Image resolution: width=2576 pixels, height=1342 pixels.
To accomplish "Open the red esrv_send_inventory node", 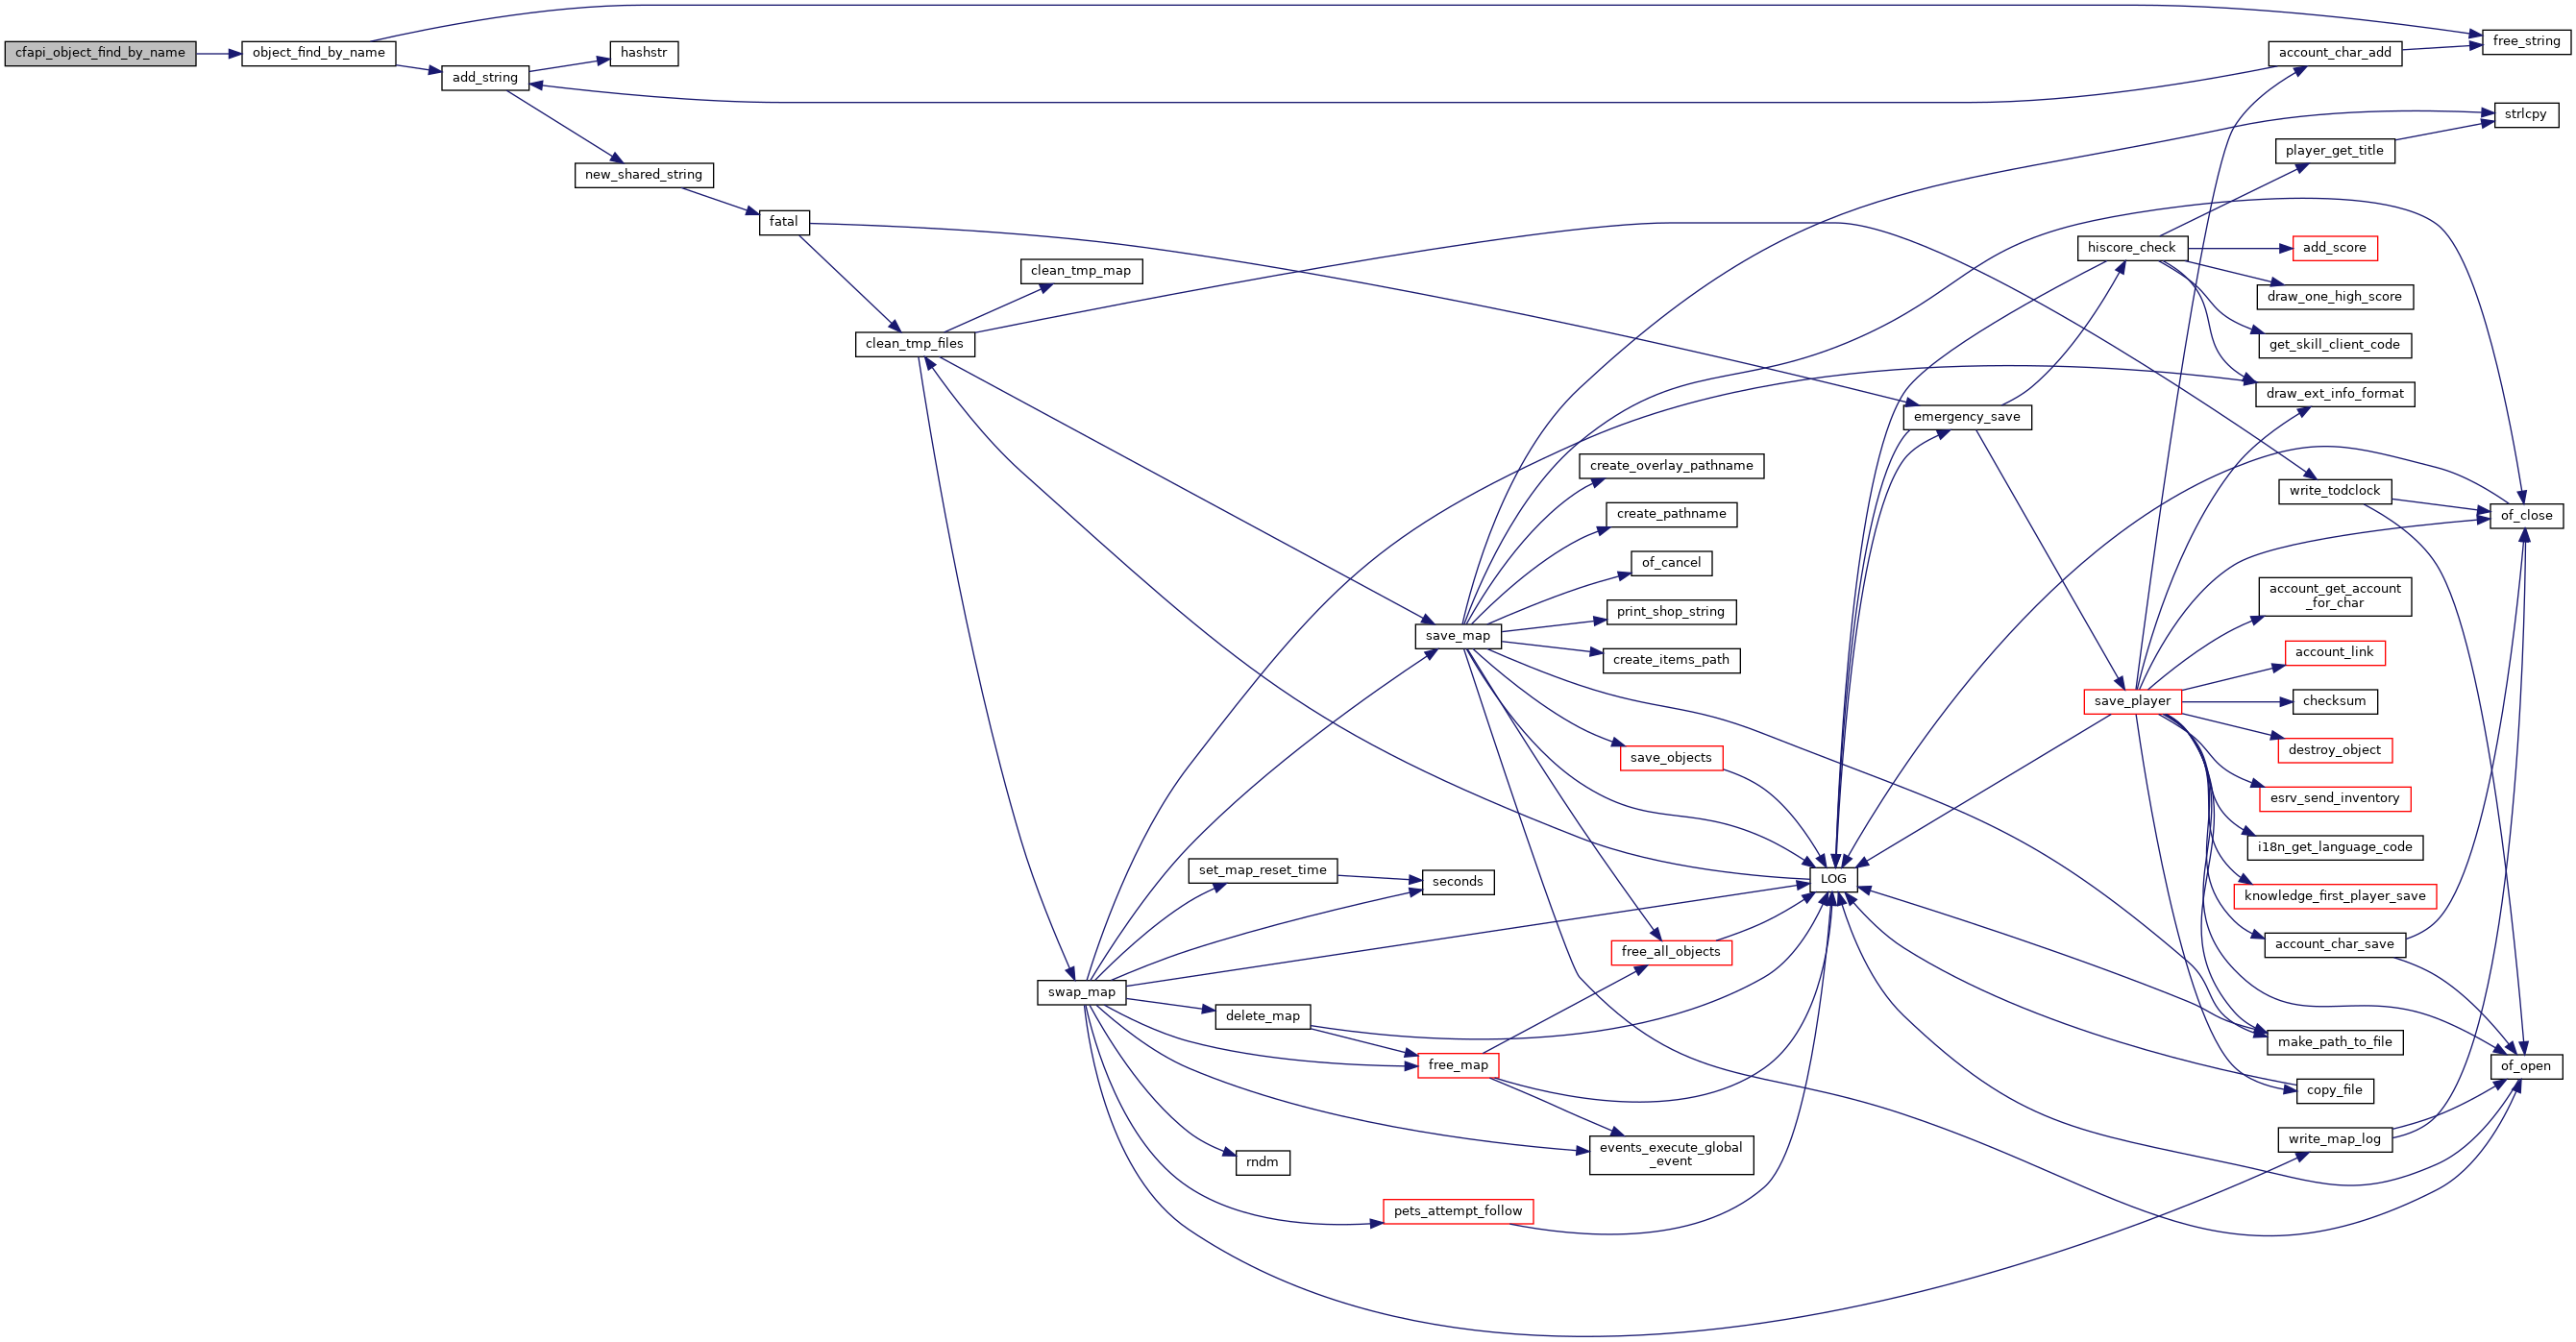I will (2335, 798).
